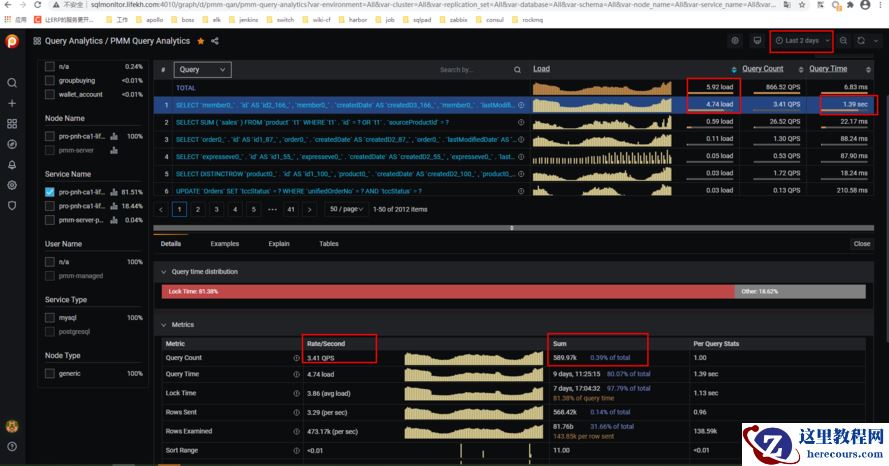Check the mysql service type checkbox
This screenshot has height=466, width=889.
click(x=50, y=318)
